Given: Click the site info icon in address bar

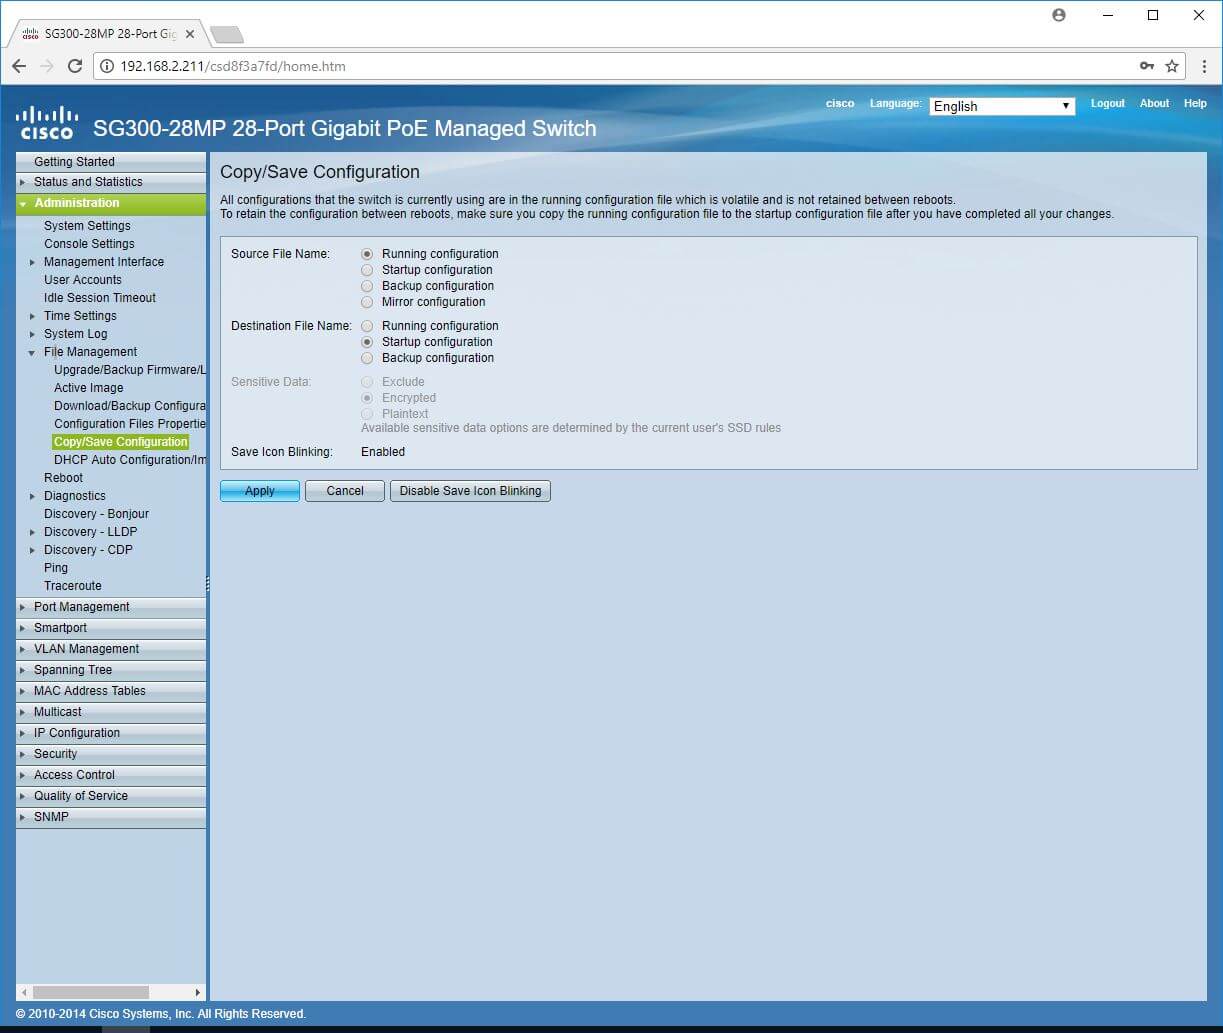Looking at the screenshot, I should 107,66.
